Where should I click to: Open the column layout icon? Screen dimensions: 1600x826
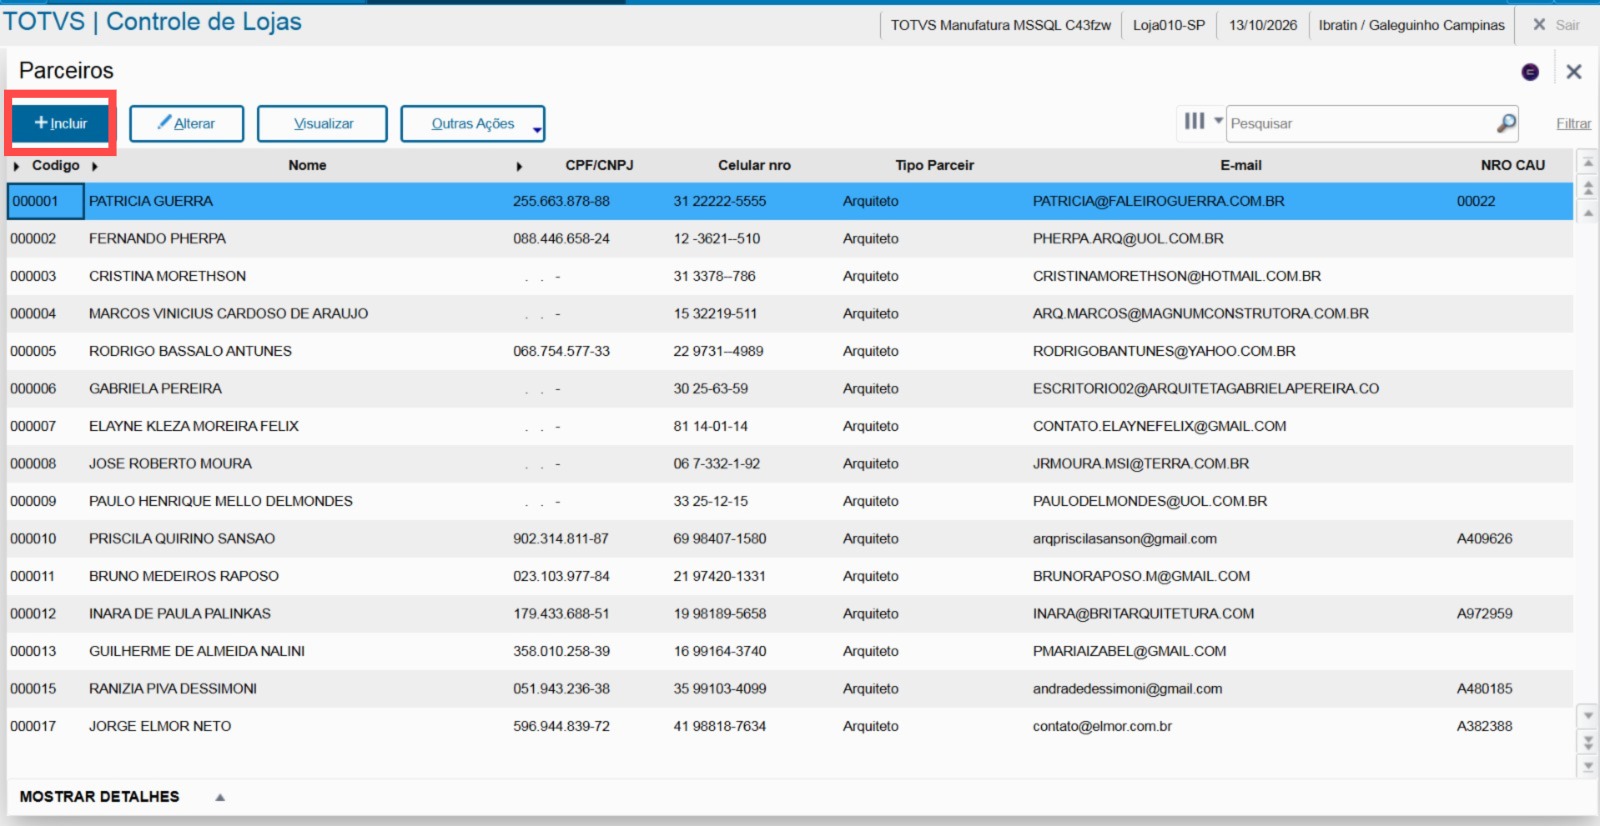tap(1194, 121)
